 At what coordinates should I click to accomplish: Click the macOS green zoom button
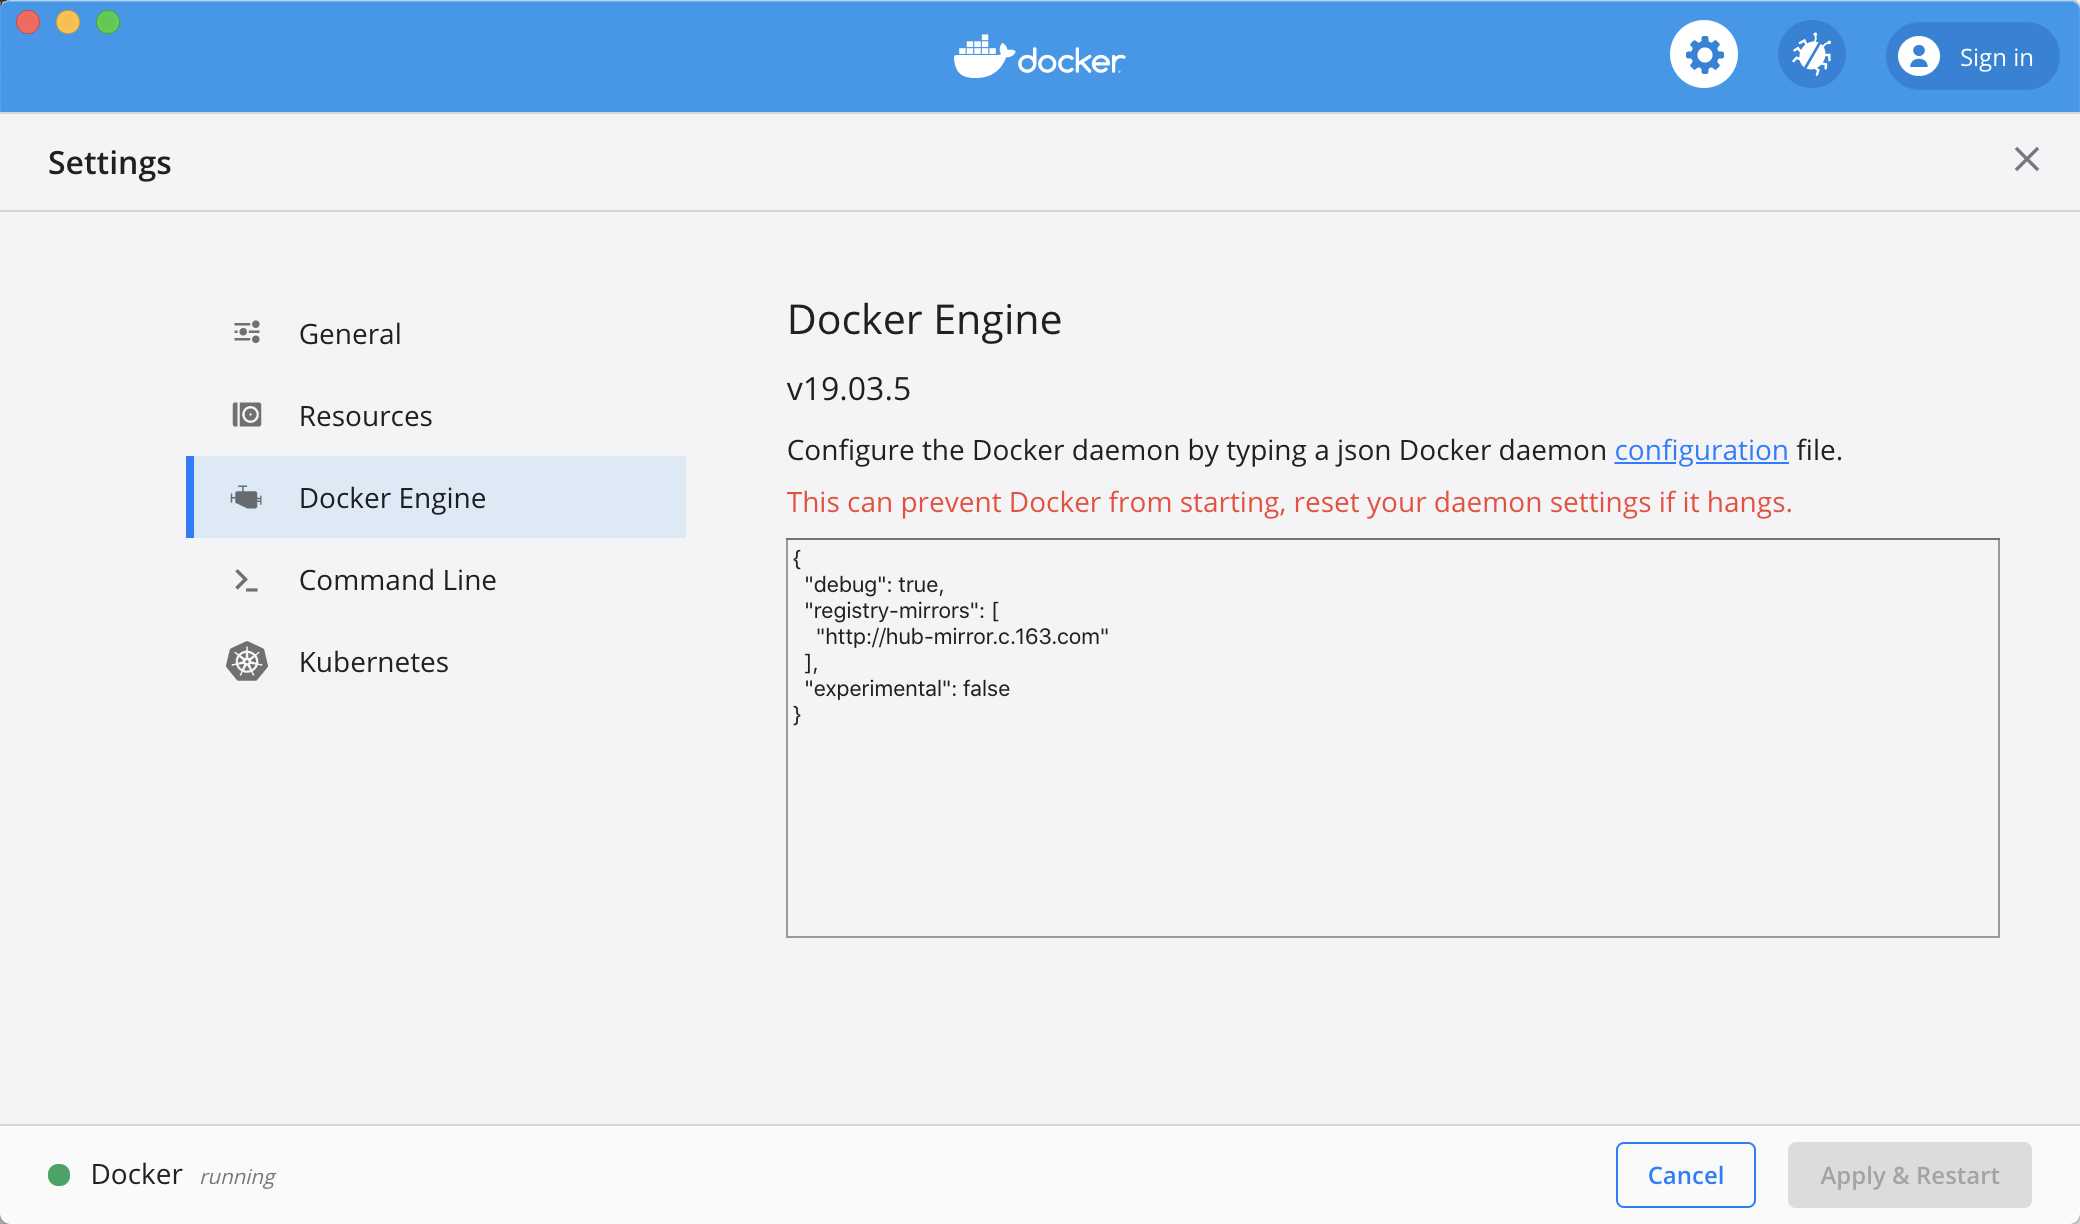pyautogui.click(x=108, y=22)
